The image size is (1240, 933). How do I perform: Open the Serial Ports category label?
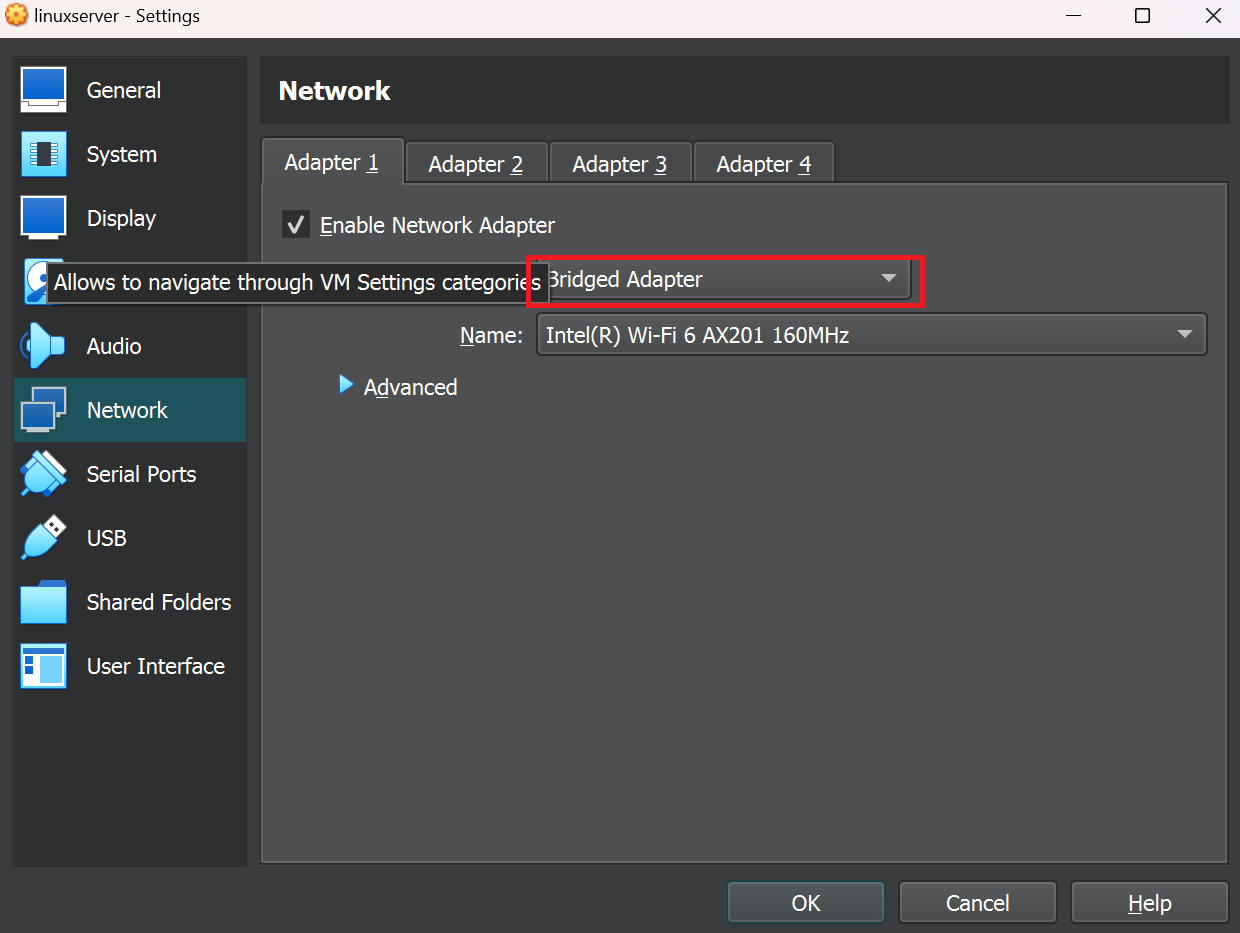(141, 474)
